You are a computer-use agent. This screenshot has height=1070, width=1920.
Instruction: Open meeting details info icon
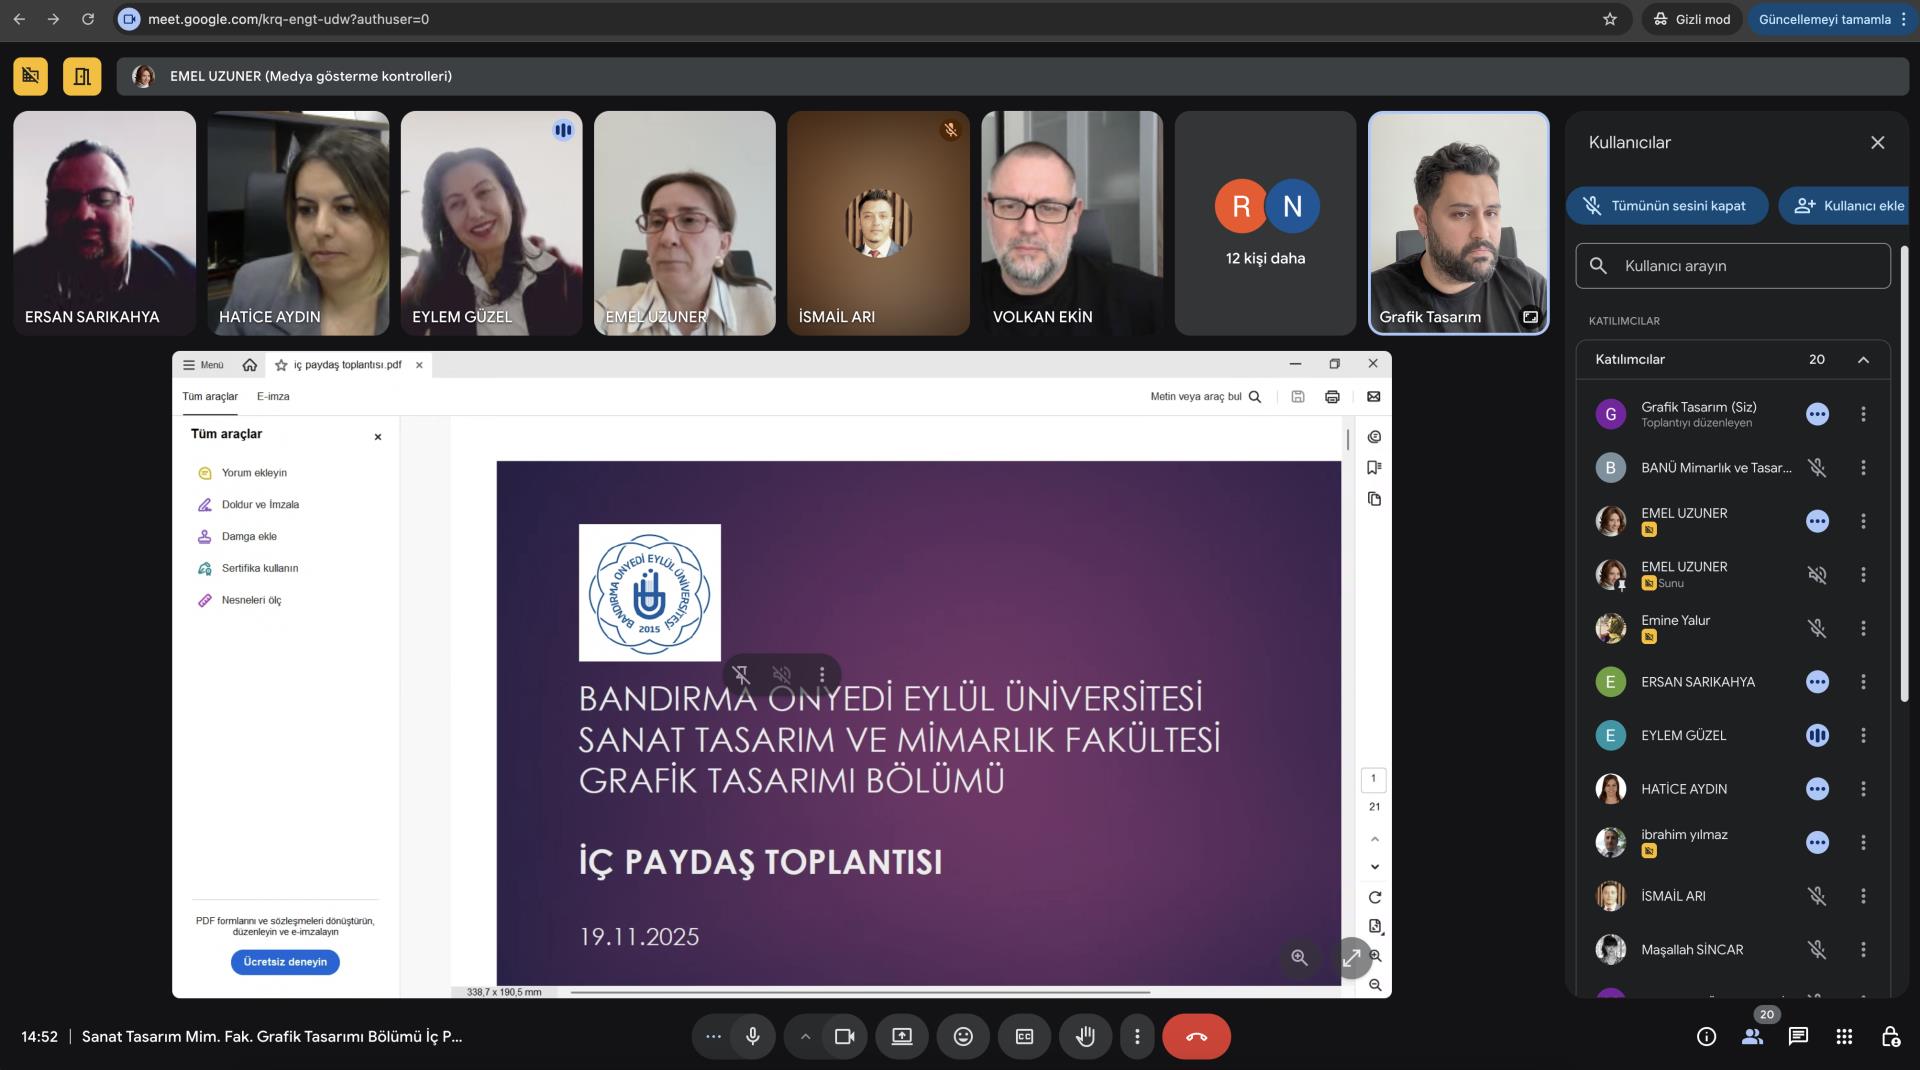tap(1706, 1036)
